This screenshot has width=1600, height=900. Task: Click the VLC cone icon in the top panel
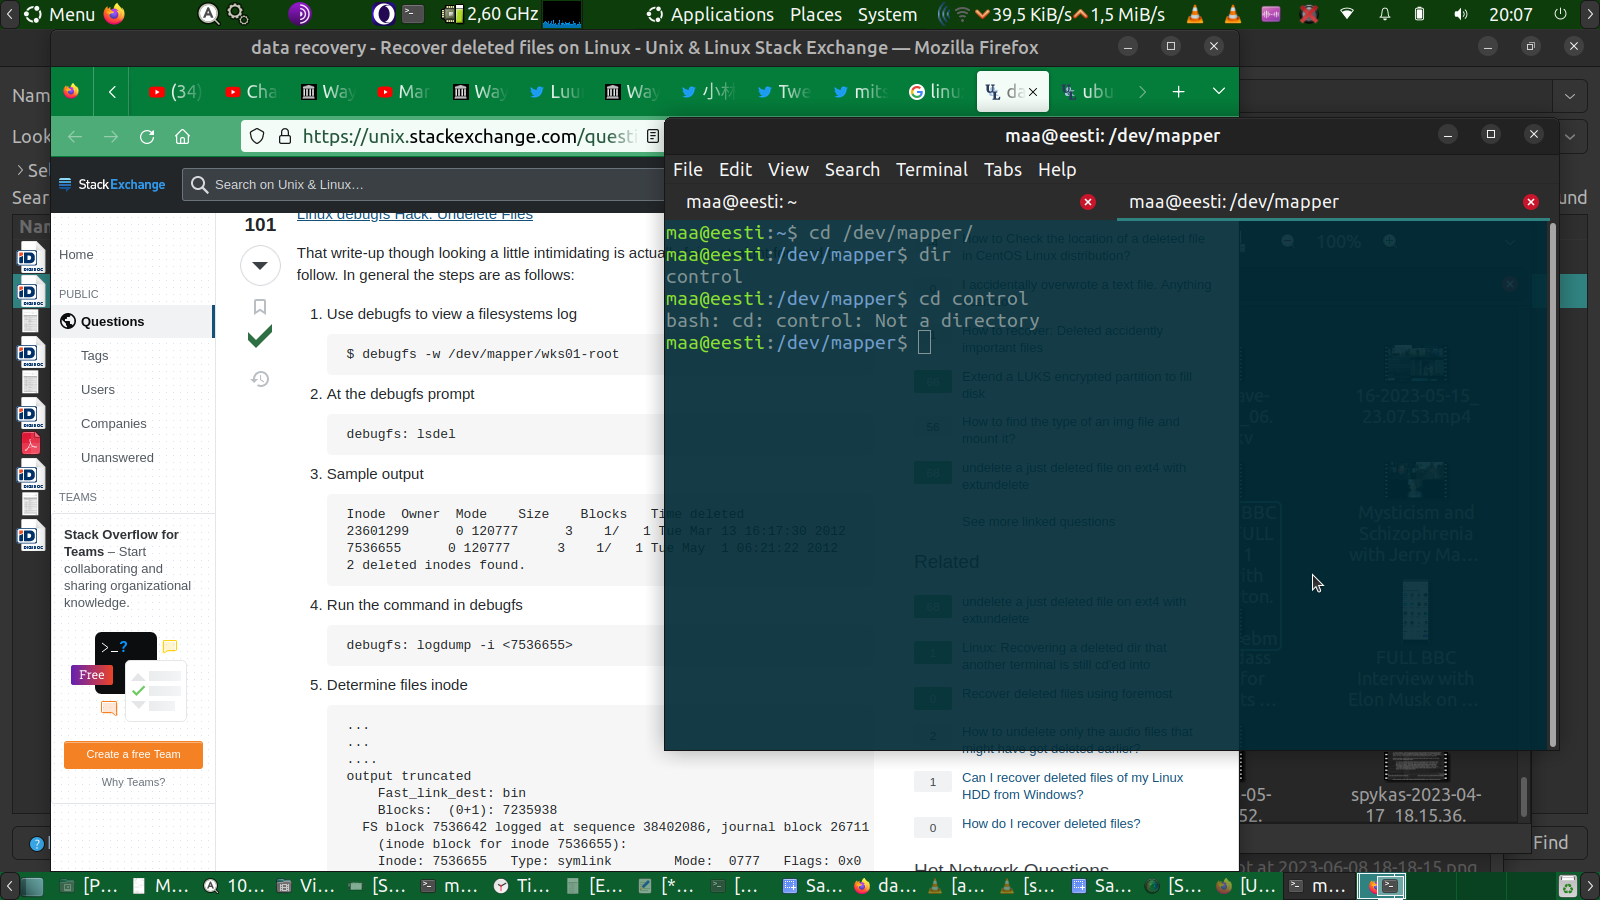click(x=1195, y=14)
